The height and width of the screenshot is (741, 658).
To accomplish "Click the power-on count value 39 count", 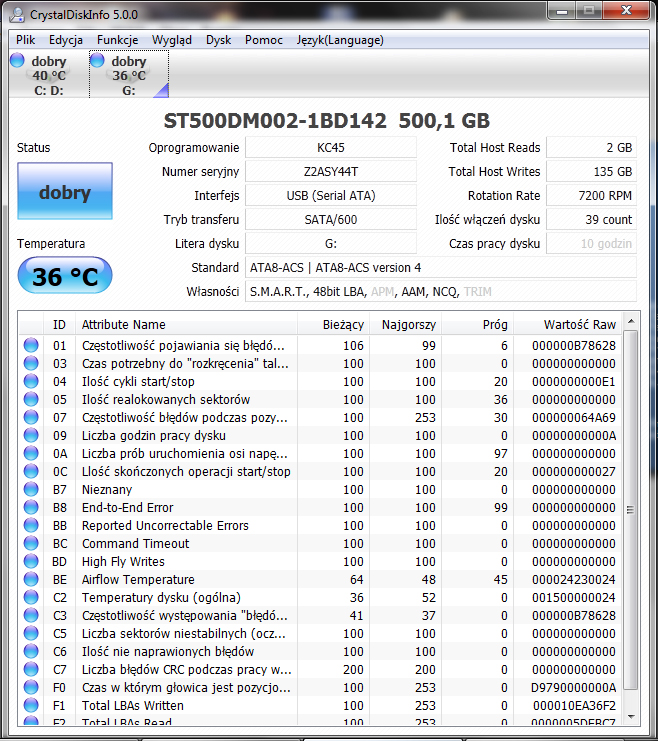I will point(591,220).
